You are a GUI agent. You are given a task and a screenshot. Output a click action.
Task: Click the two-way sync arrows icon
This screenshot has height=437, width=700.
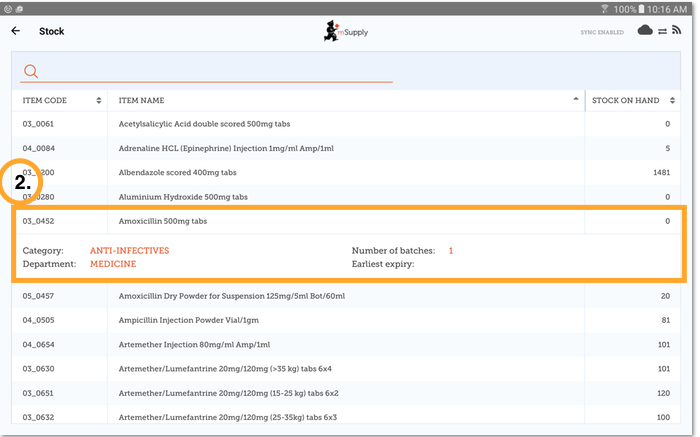(x=661, y=31)
